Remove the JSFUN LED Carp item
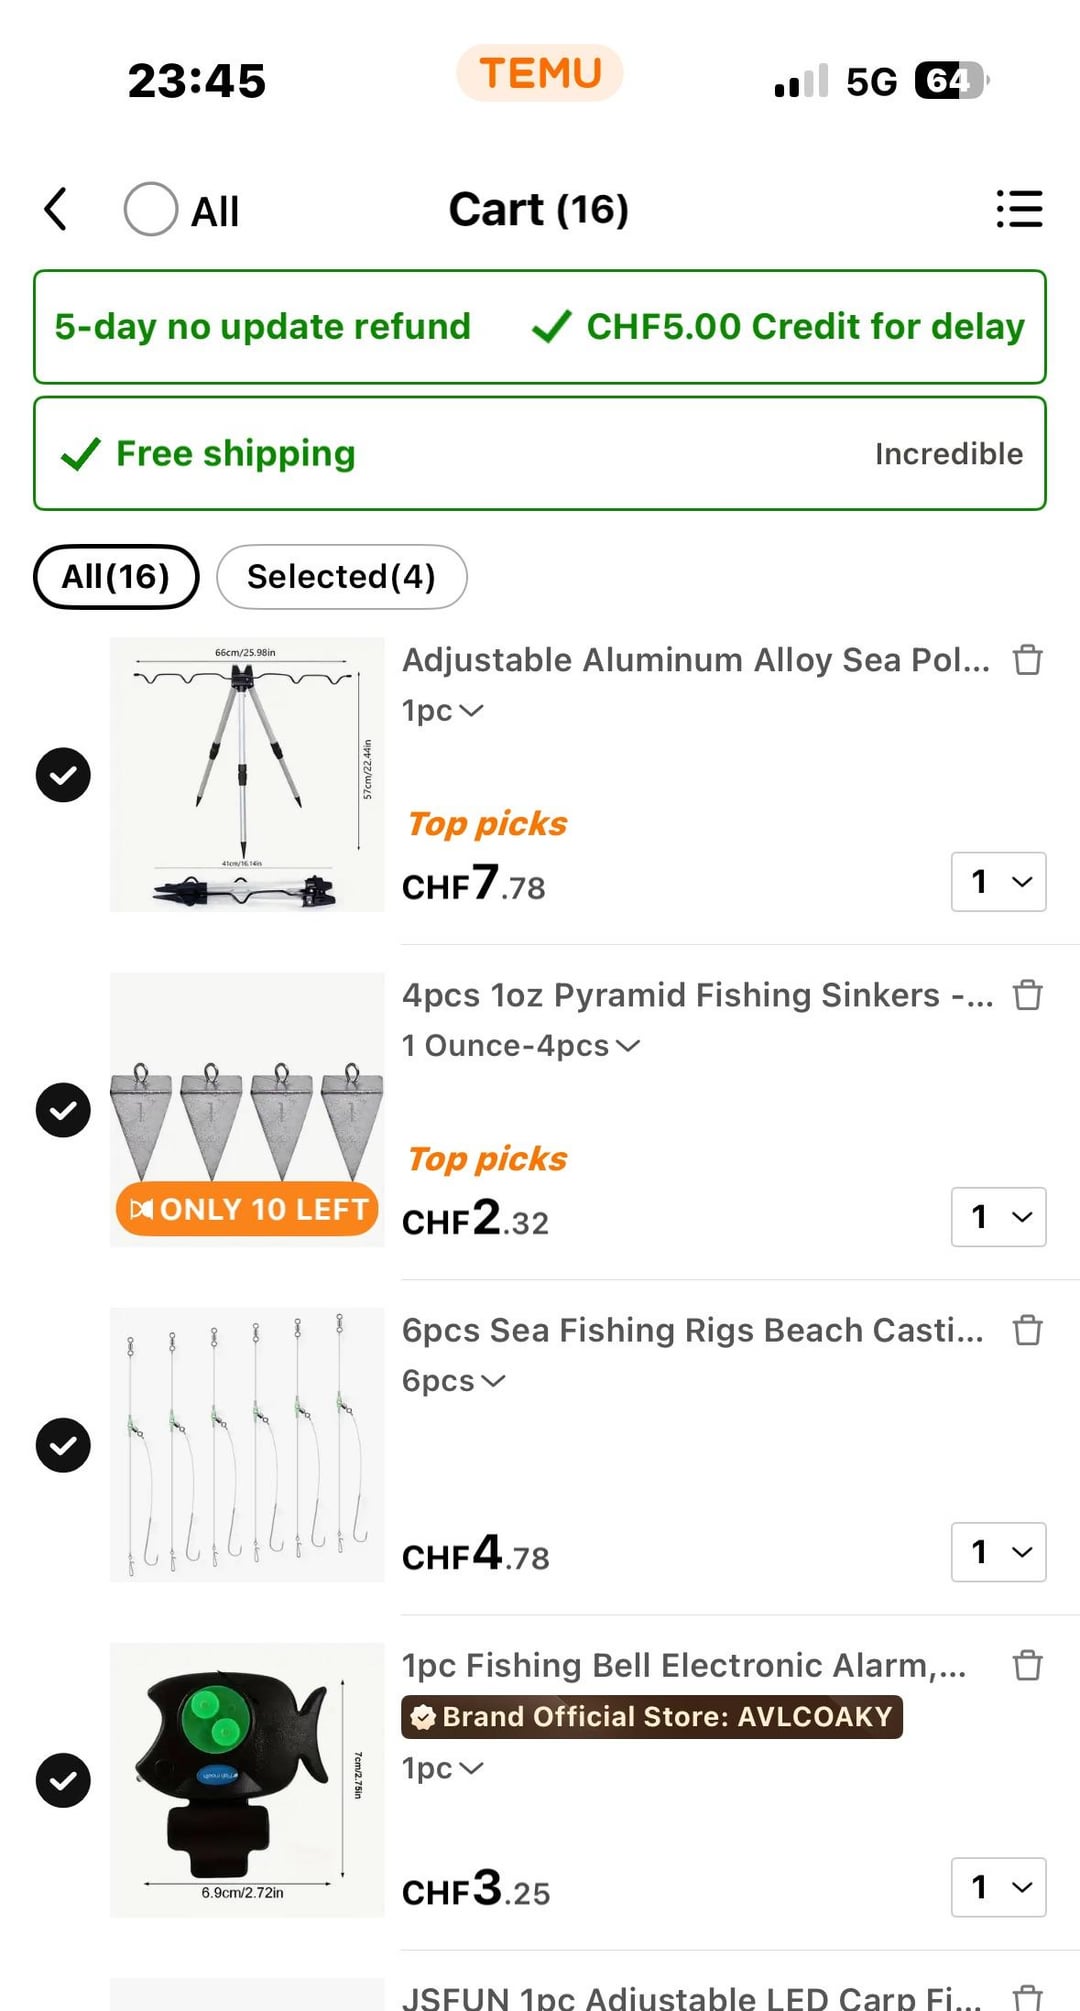The height and width of the screenshot is (2011, 1080). pyautogui.click(x=1027, y=1996)
